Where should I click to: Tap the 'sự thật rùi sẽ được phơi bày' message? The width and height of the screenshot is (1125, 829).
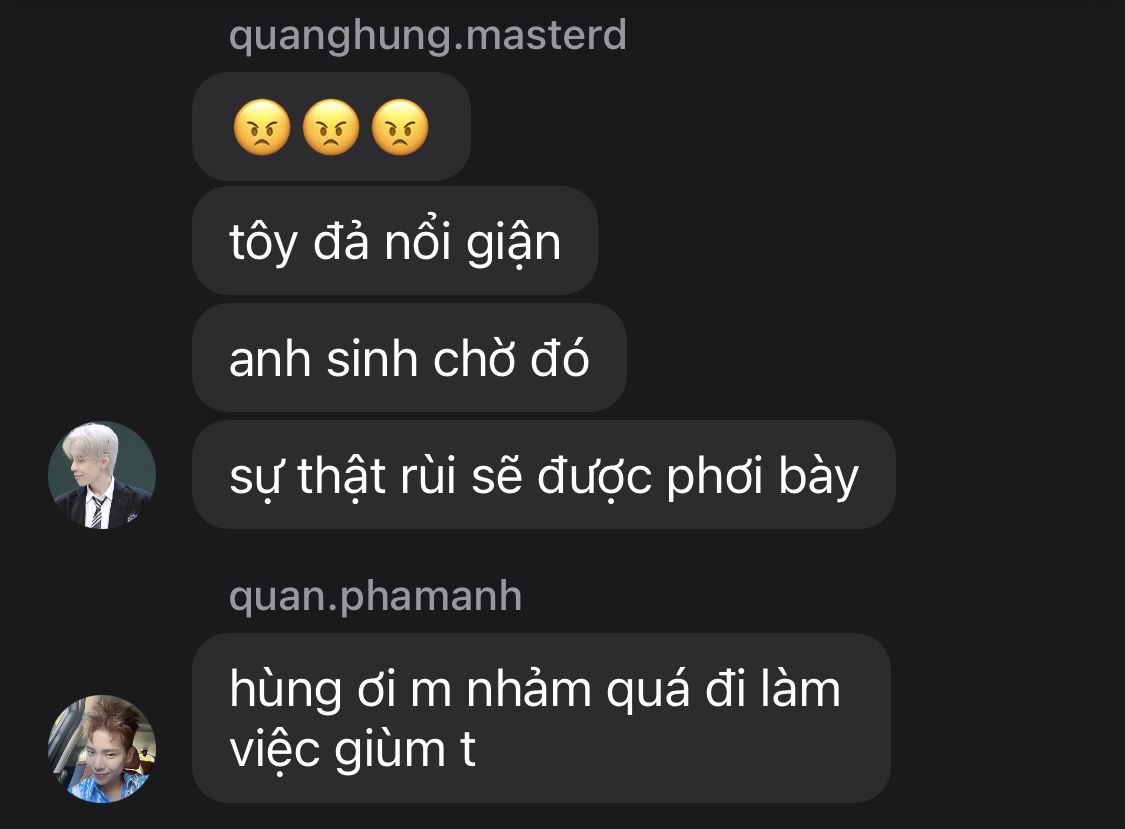(543, 475)
